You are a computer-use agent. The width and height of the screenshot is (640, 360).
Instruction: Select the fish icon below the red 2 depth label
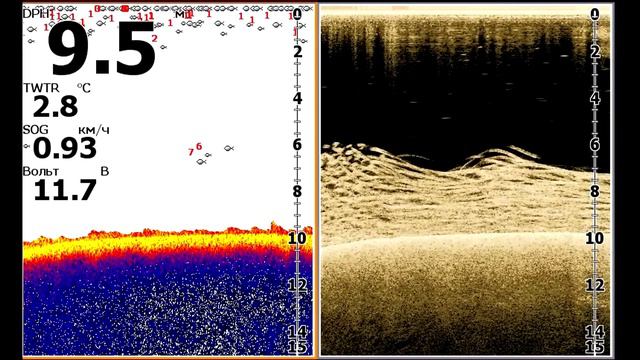pyautogui.click(x=163, y=47)
